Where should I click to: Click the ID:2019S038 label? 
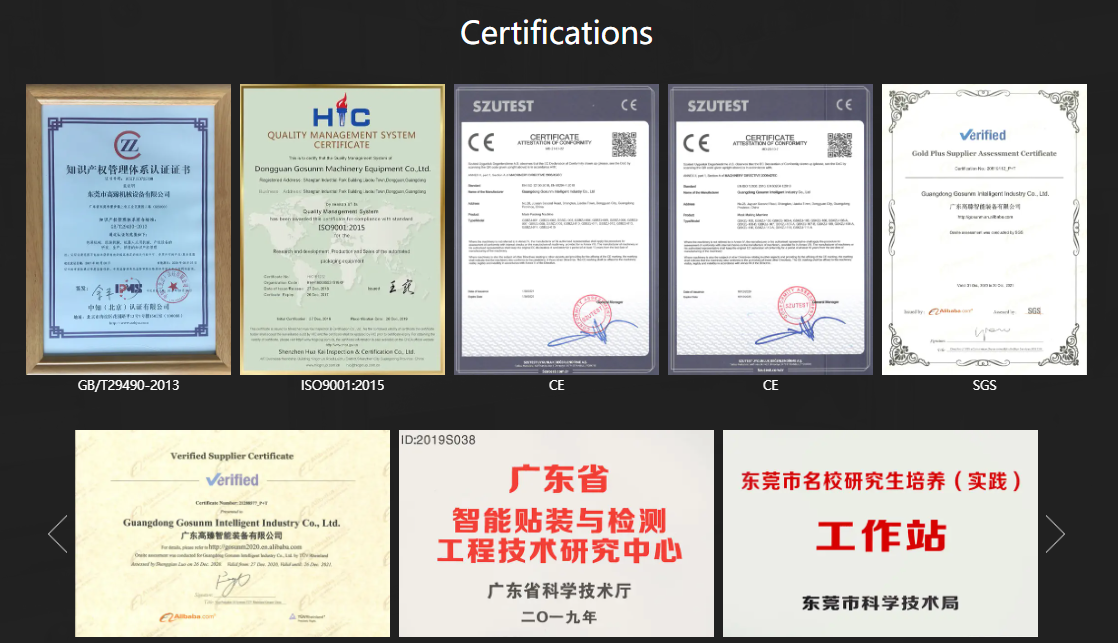point(438,440)
